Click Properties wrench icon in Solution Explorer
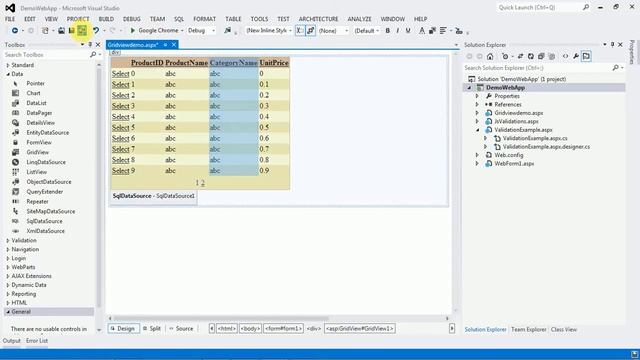The height and width of the screenshot is (360, 640). click(576, 56)
